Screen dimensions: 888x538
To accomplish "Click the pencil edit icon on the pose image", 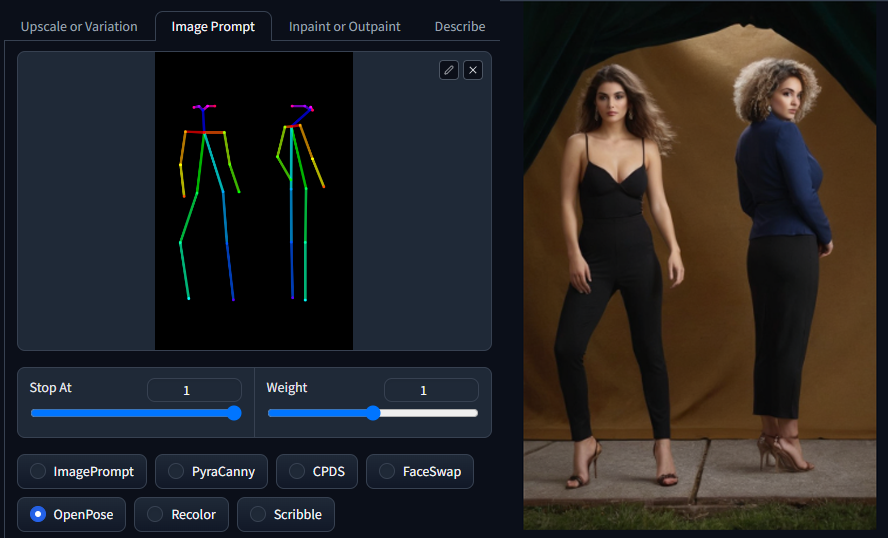I will pyautogui.click(x=449, y=70).
